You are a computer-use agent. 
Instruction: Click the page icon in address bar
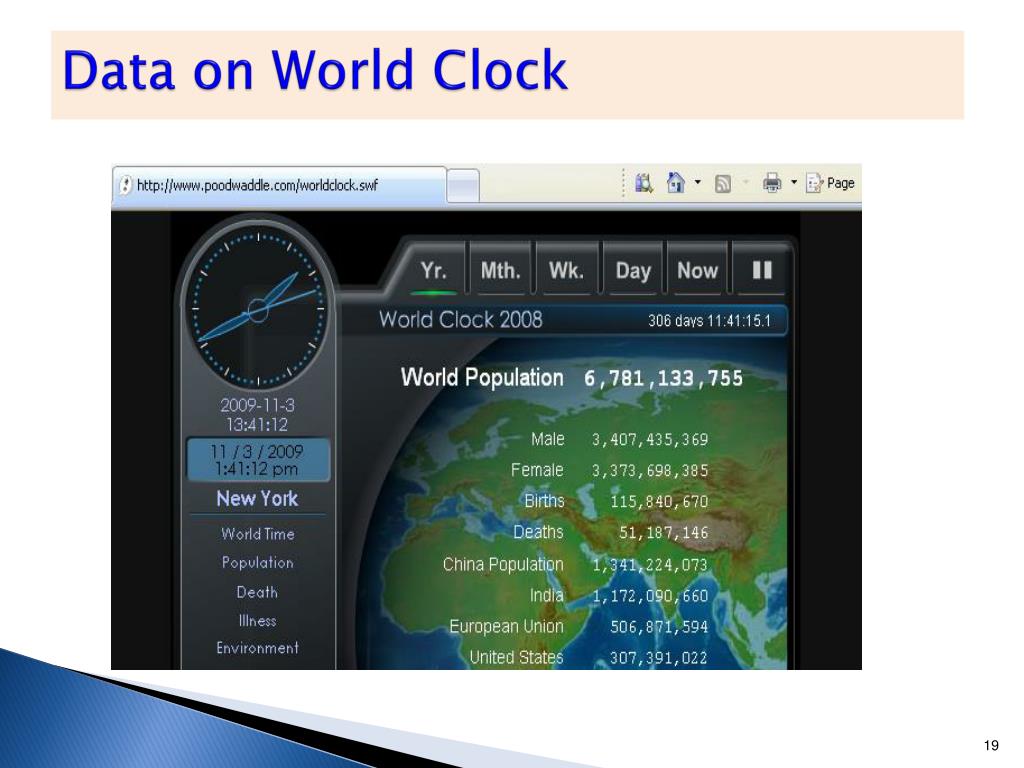pyautogui.click(x=126, y=185)
